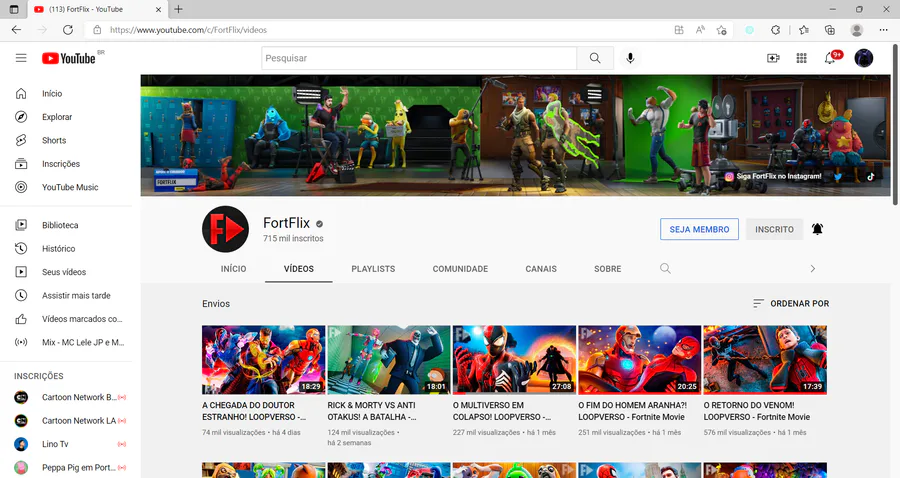Expand more channel tabs with right chevron

click(813, 269)
